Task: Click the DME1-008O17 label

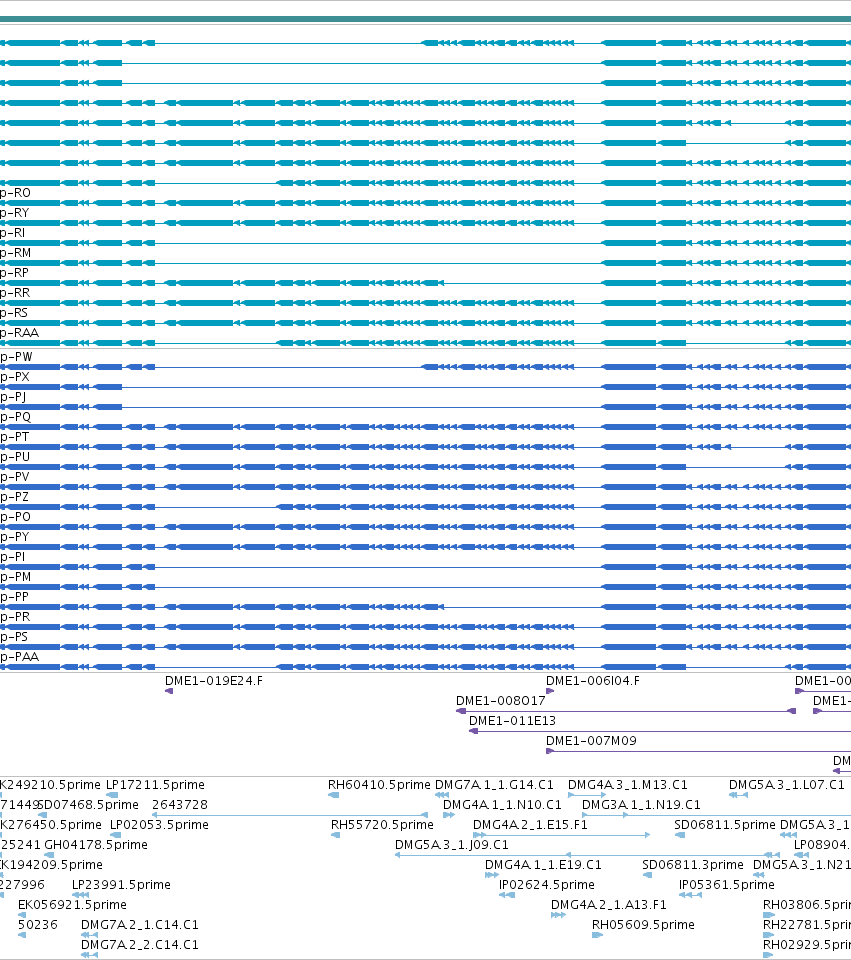Action: pyautogui.click(x=500, y=701)
